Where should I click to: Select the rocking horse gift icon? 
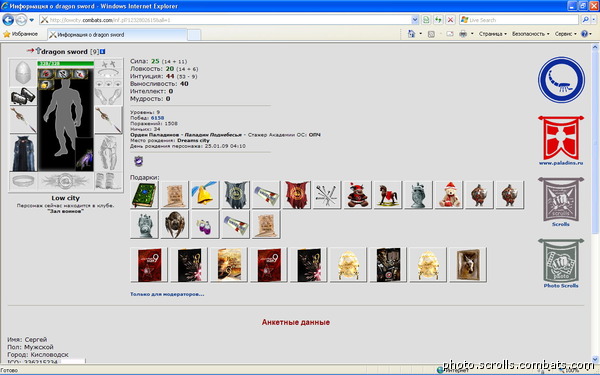(x=388, y=195)
